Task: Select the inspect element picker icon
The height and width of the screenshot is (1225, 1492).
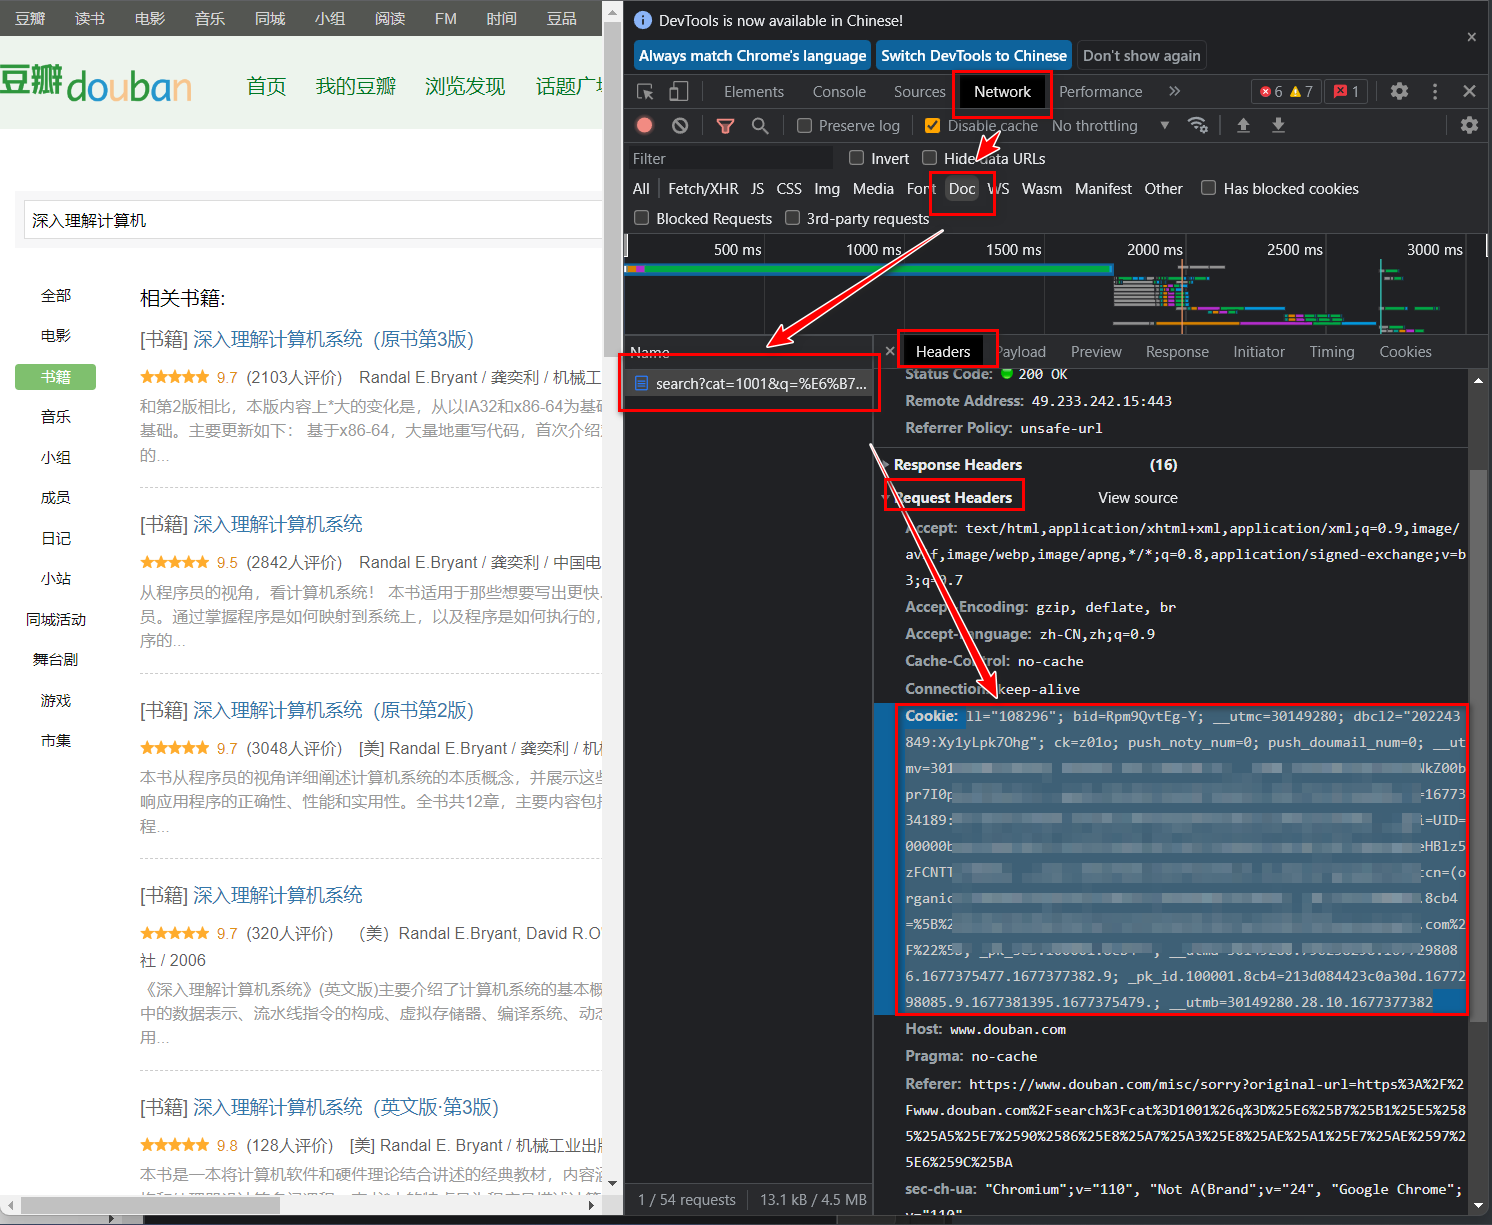Action: [x=645, y=92]
